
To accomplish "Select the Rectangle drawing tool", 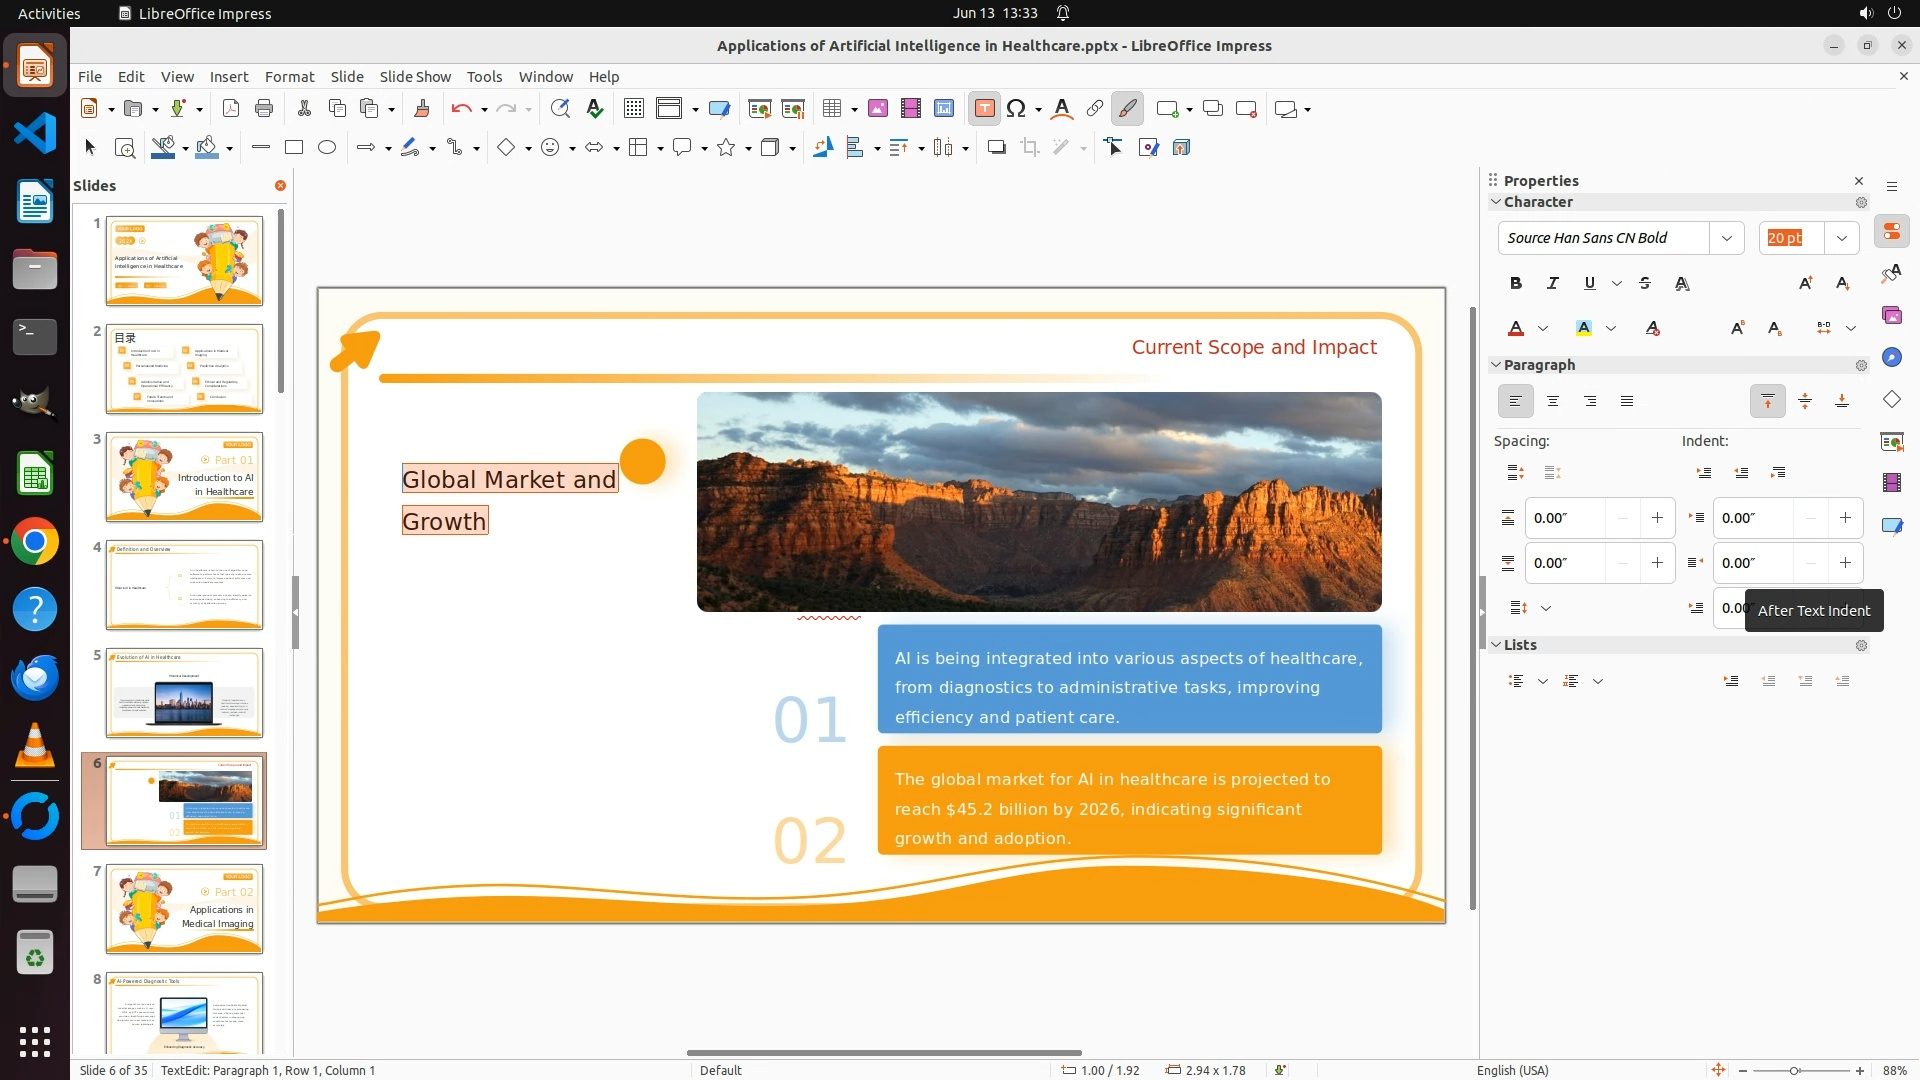I will click(293, 148).
